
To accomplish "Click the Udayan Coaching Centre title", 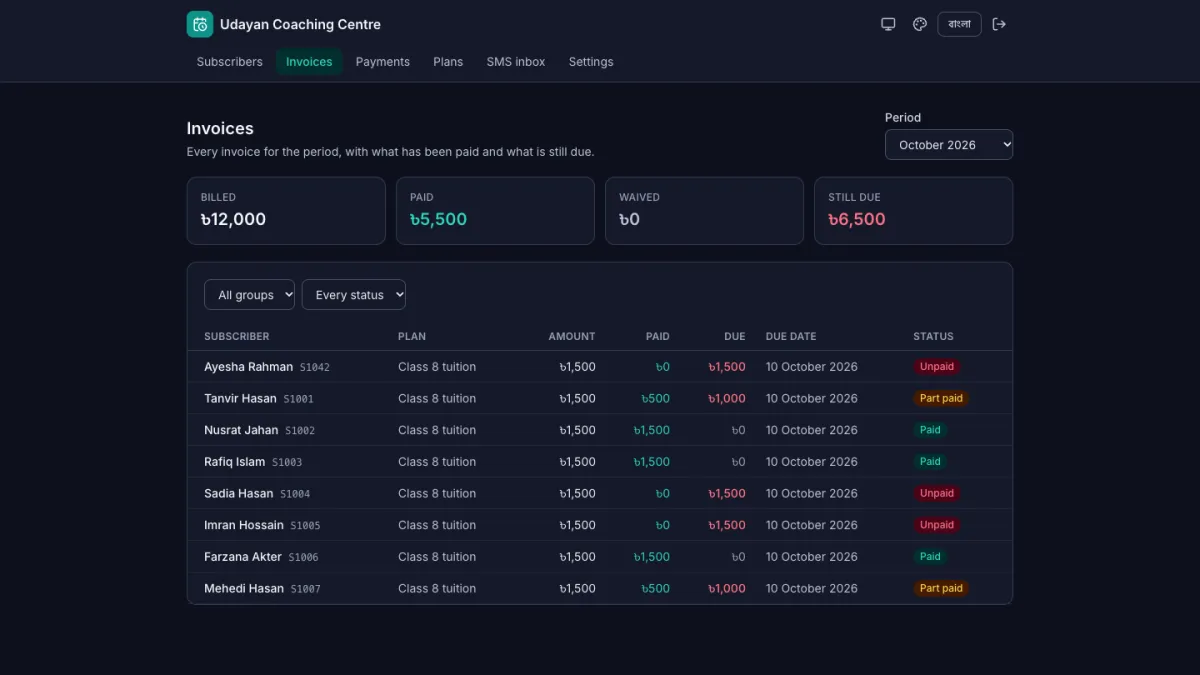I will [x=300, y=24].
